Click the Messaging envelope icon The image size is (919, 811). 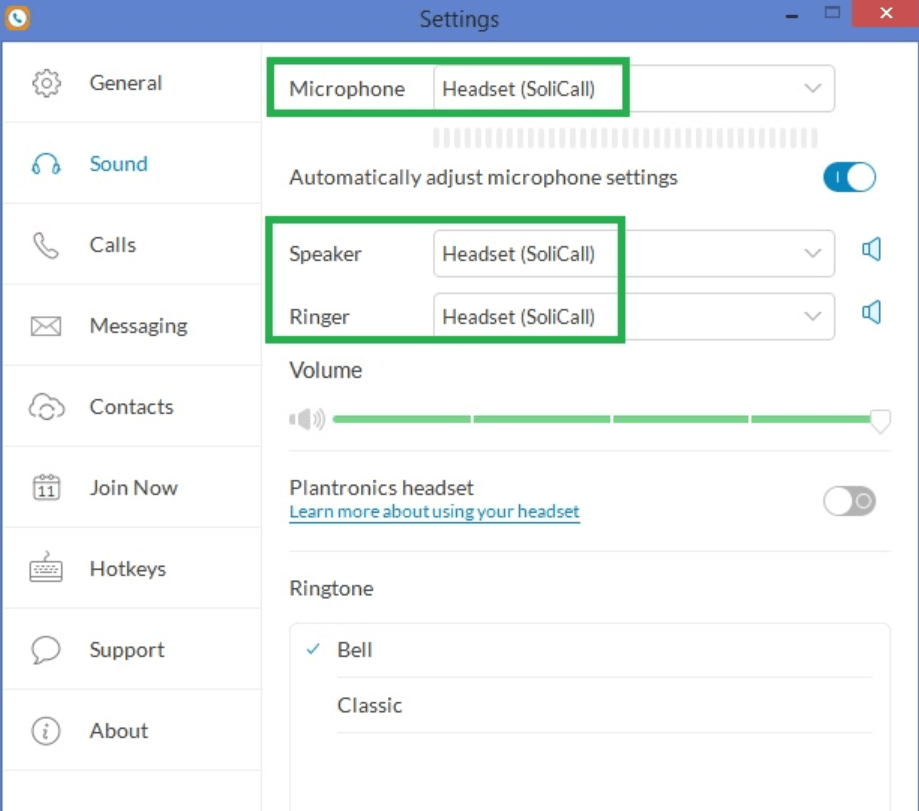(x=46, y=326)
